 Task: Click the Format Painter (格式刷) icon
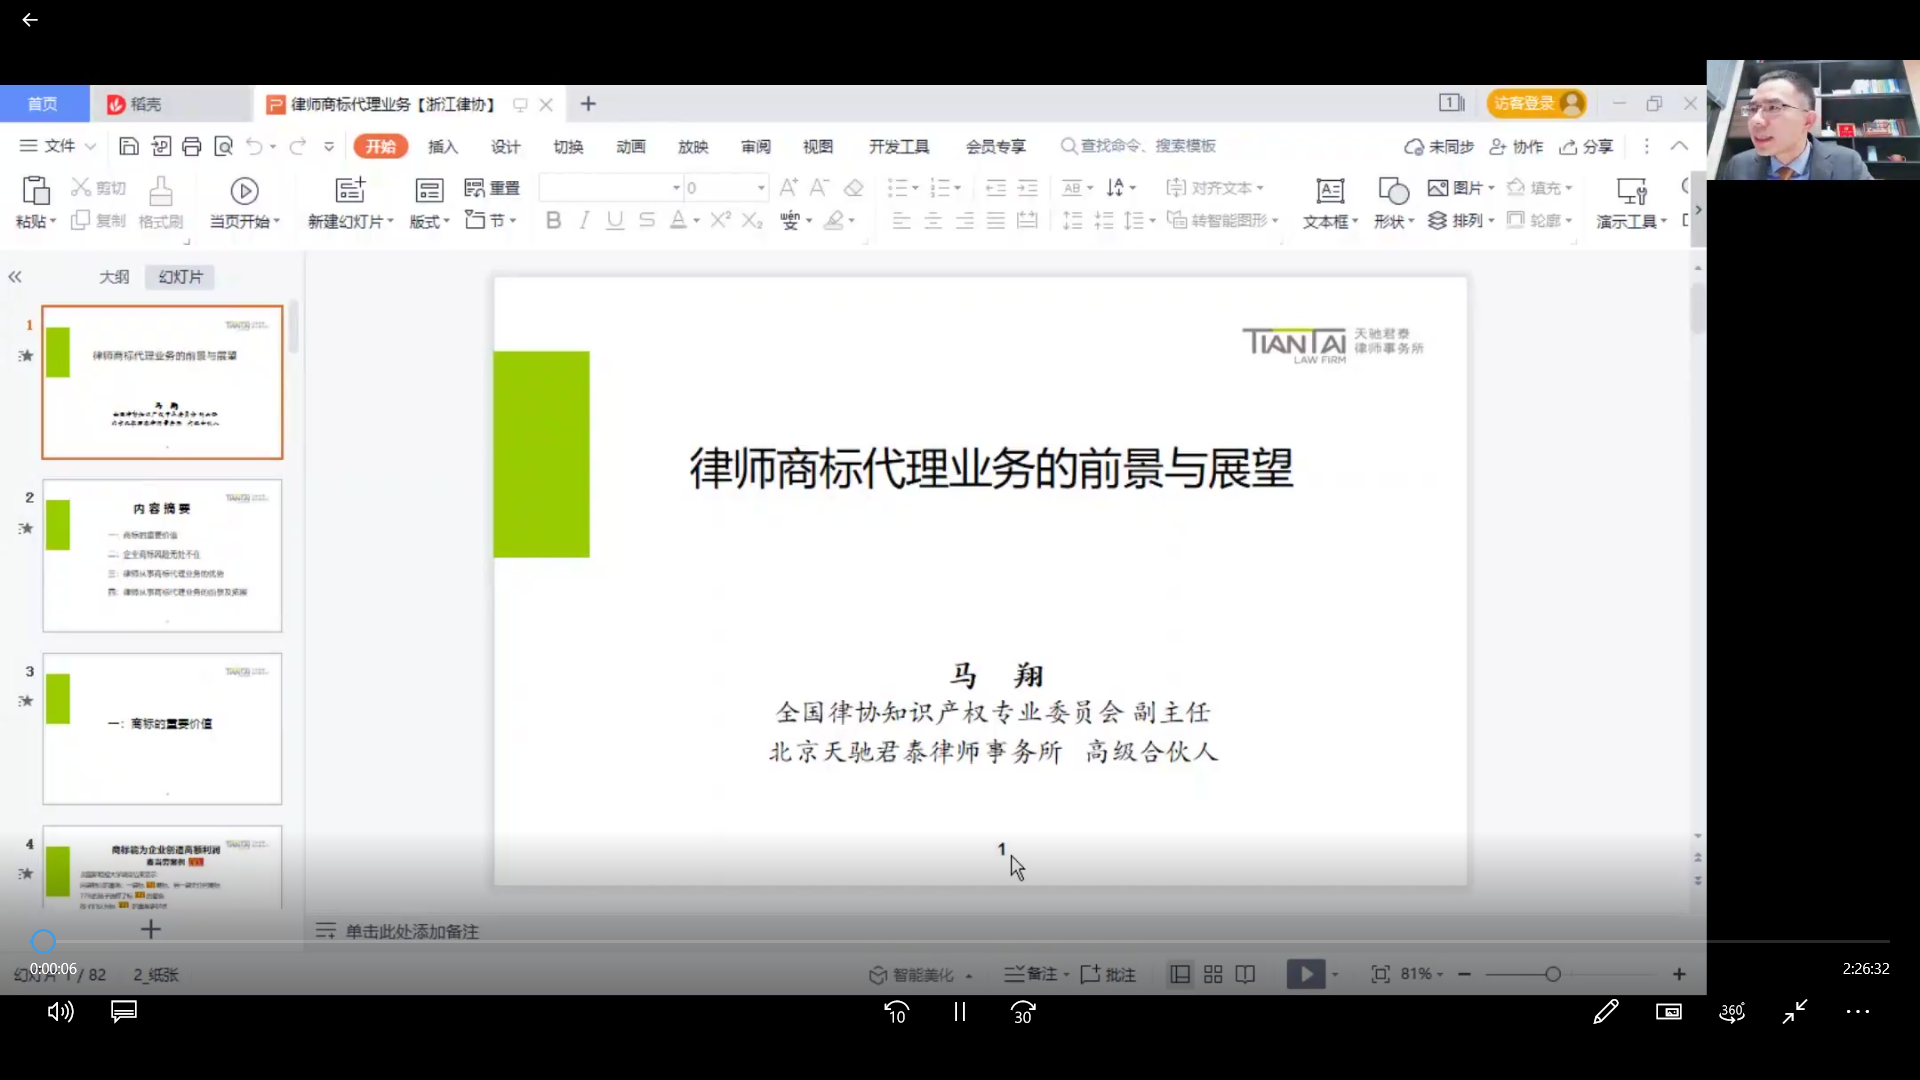click(160, 190)
